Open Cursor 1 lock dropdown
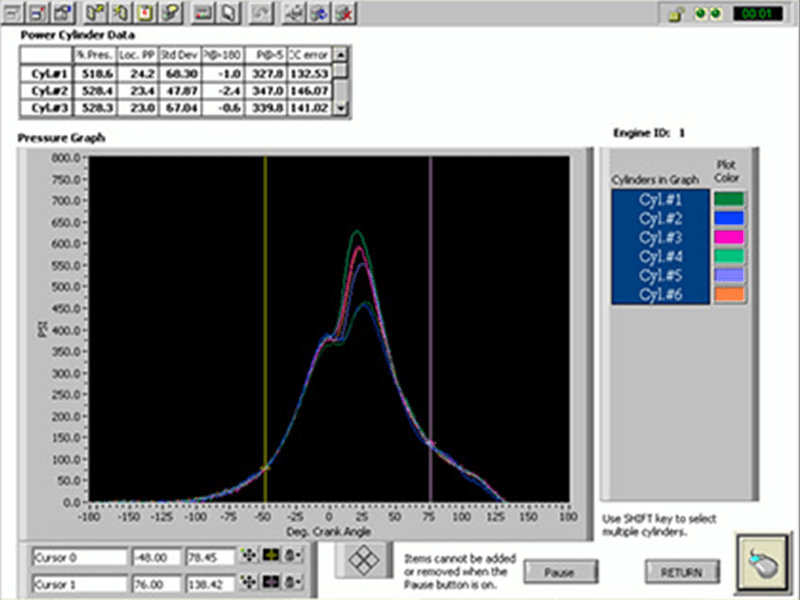The height and width of the screenshot is (600, 800). coord(292,581)
